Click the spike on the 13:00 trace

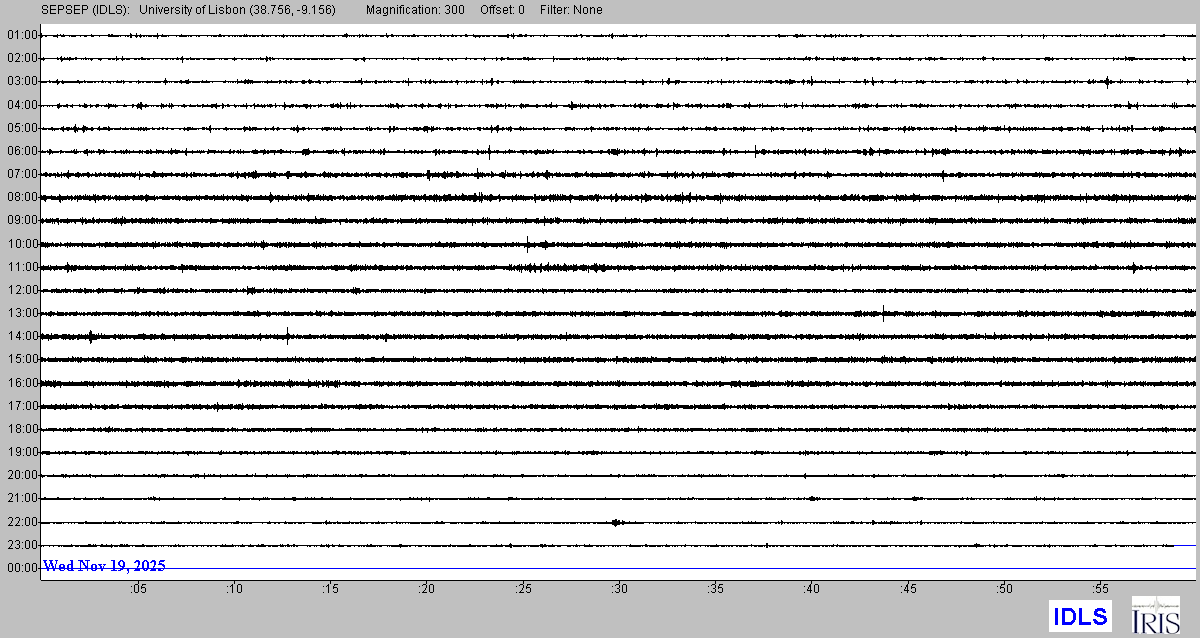(884, 313)
